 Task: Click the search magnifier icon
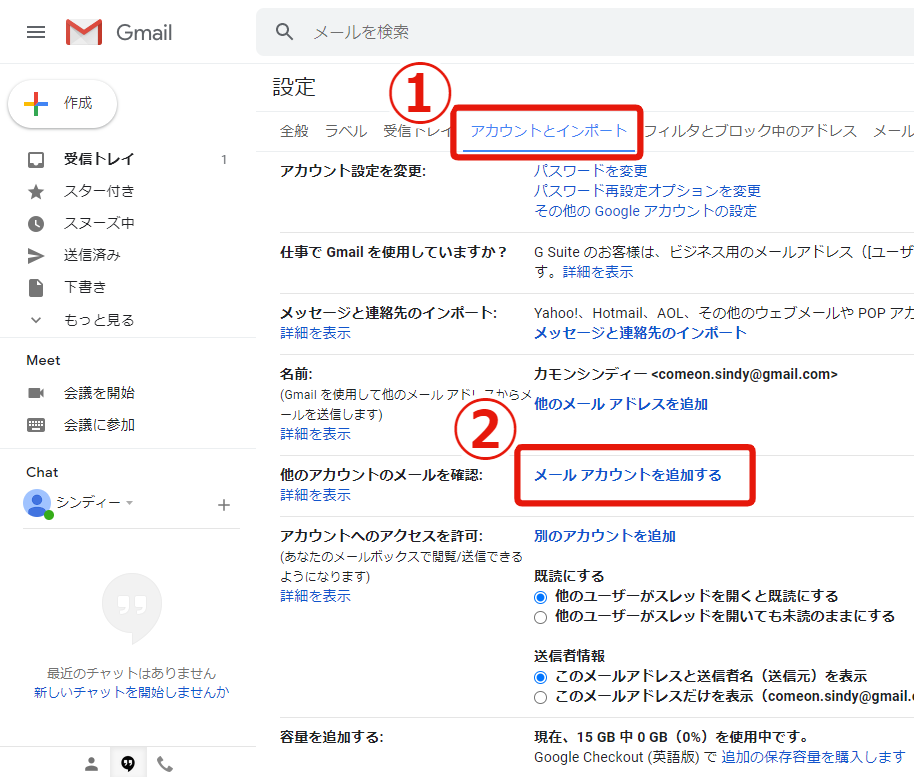point(285,32)
